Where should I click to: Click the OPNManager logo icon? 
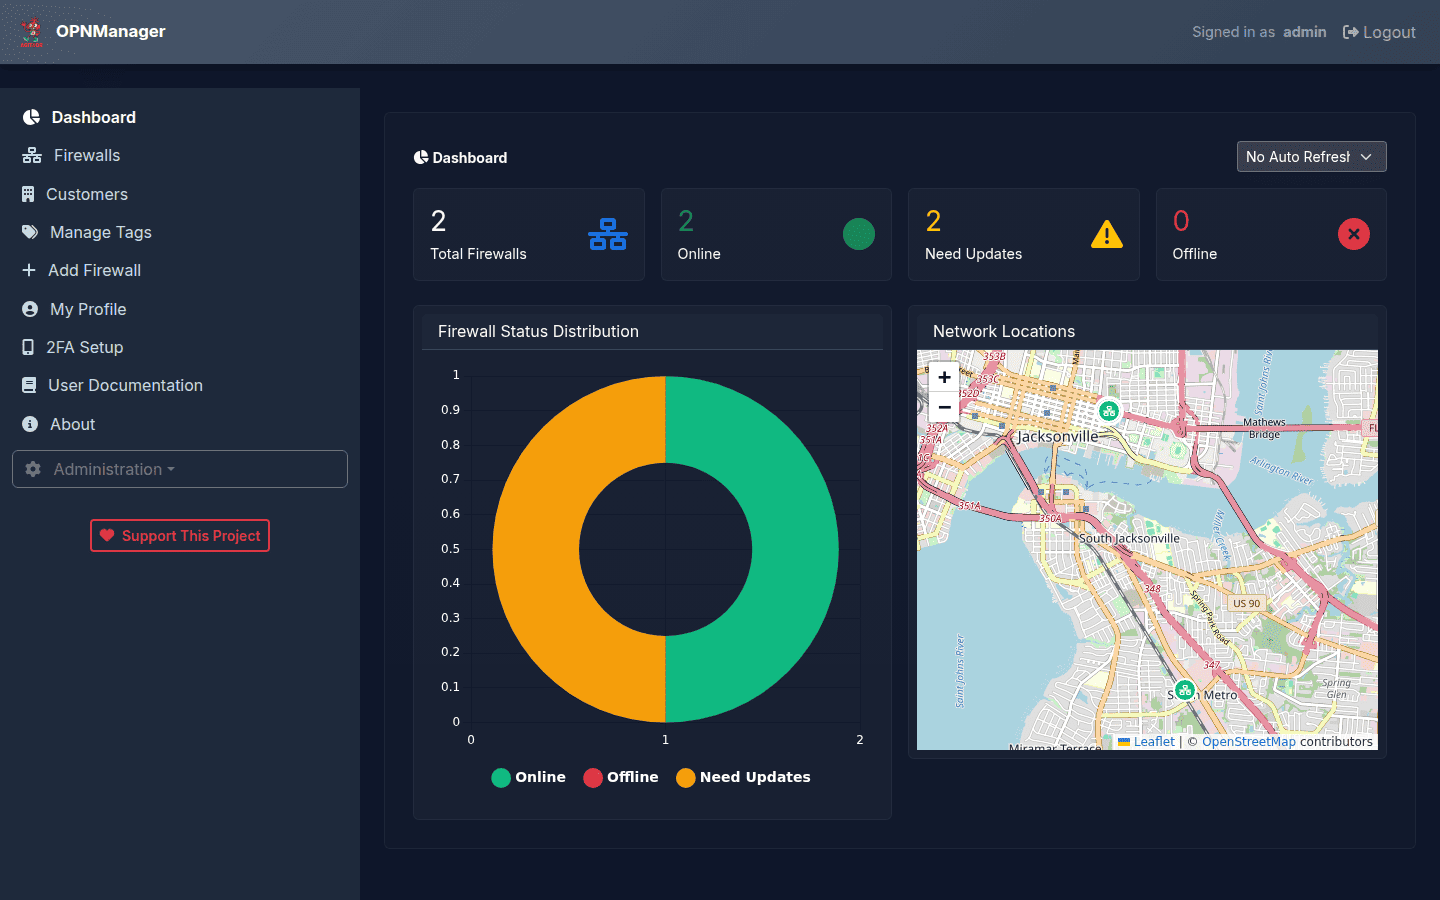(31, 31)
